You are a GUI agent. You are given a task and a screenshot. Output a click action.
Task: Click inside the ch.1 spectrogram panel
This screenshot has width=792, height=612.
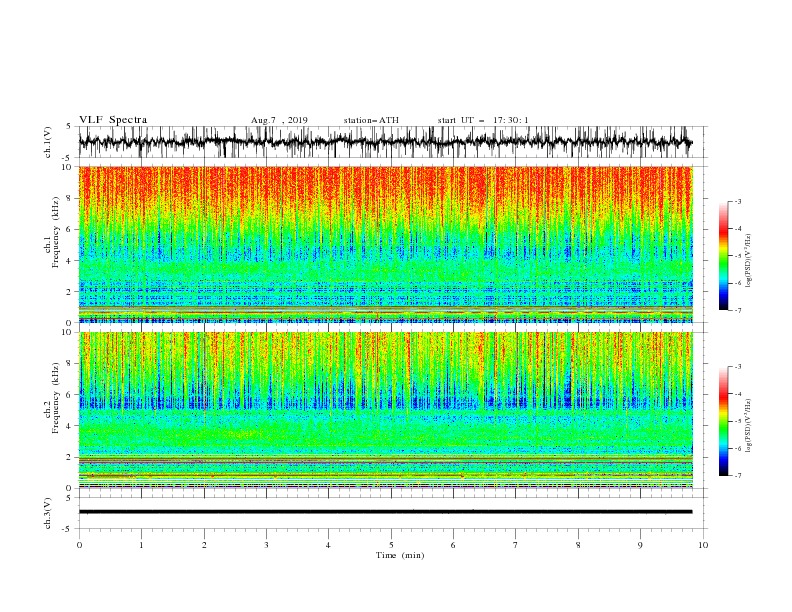[x=385, y=244]
